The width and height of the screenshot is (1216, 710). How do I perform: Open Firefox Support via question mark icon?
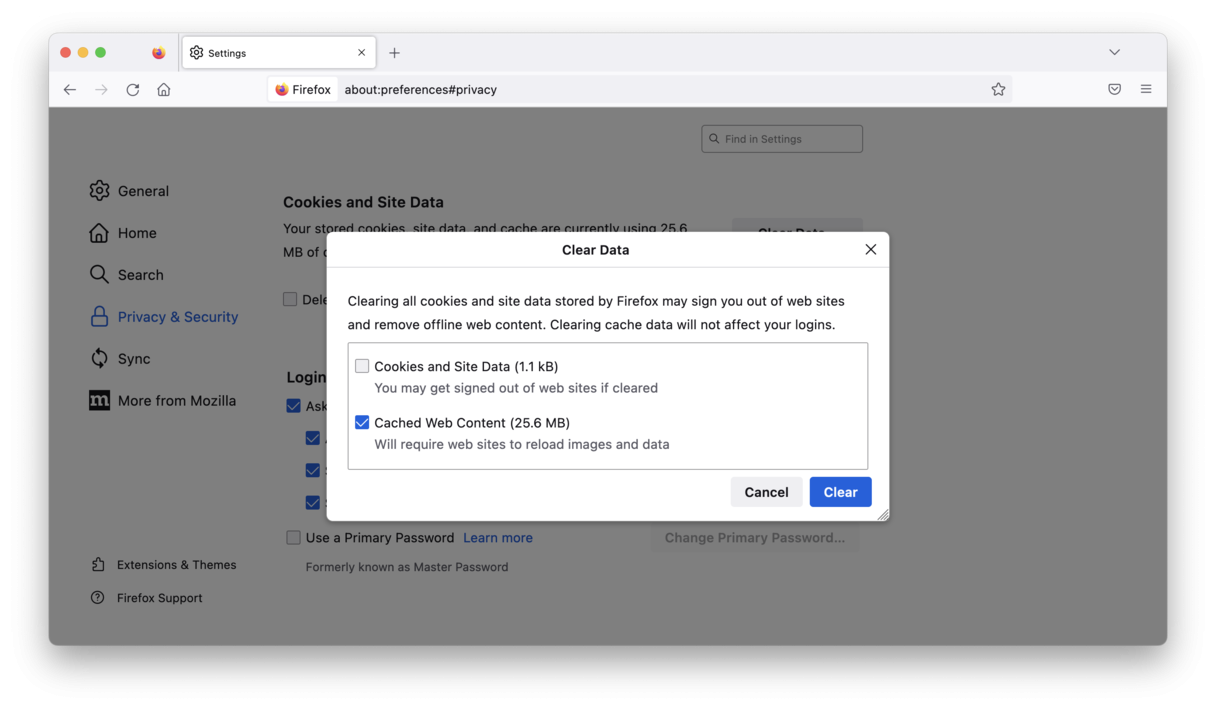pos(96,597)
